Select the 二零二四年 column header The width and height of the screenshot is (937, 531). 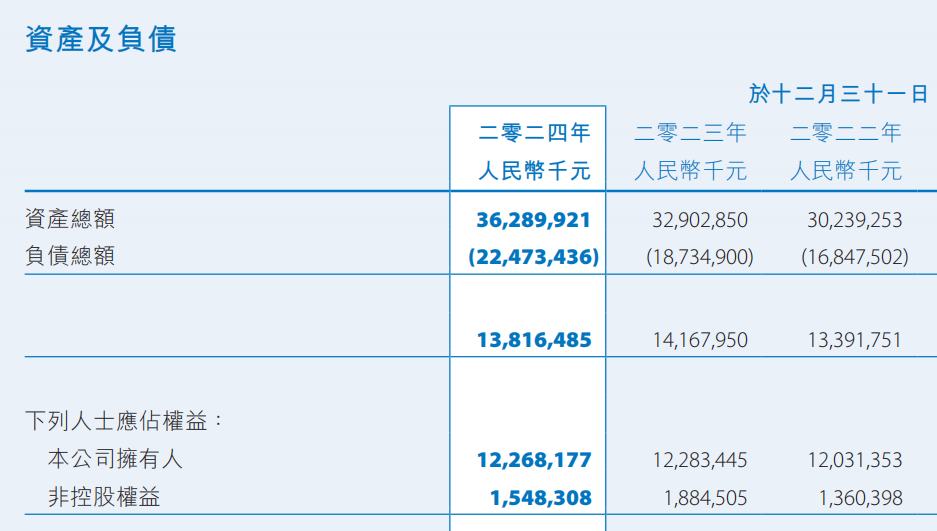534,133
